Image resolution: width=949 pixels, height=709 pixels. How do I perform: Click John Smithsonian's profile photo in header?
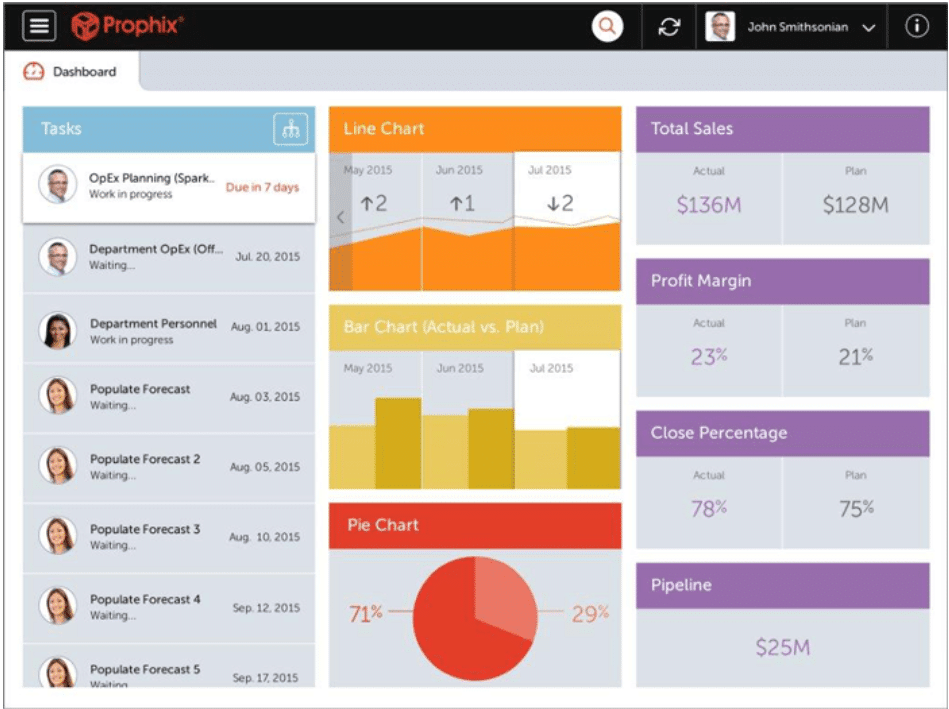(720, 27)
